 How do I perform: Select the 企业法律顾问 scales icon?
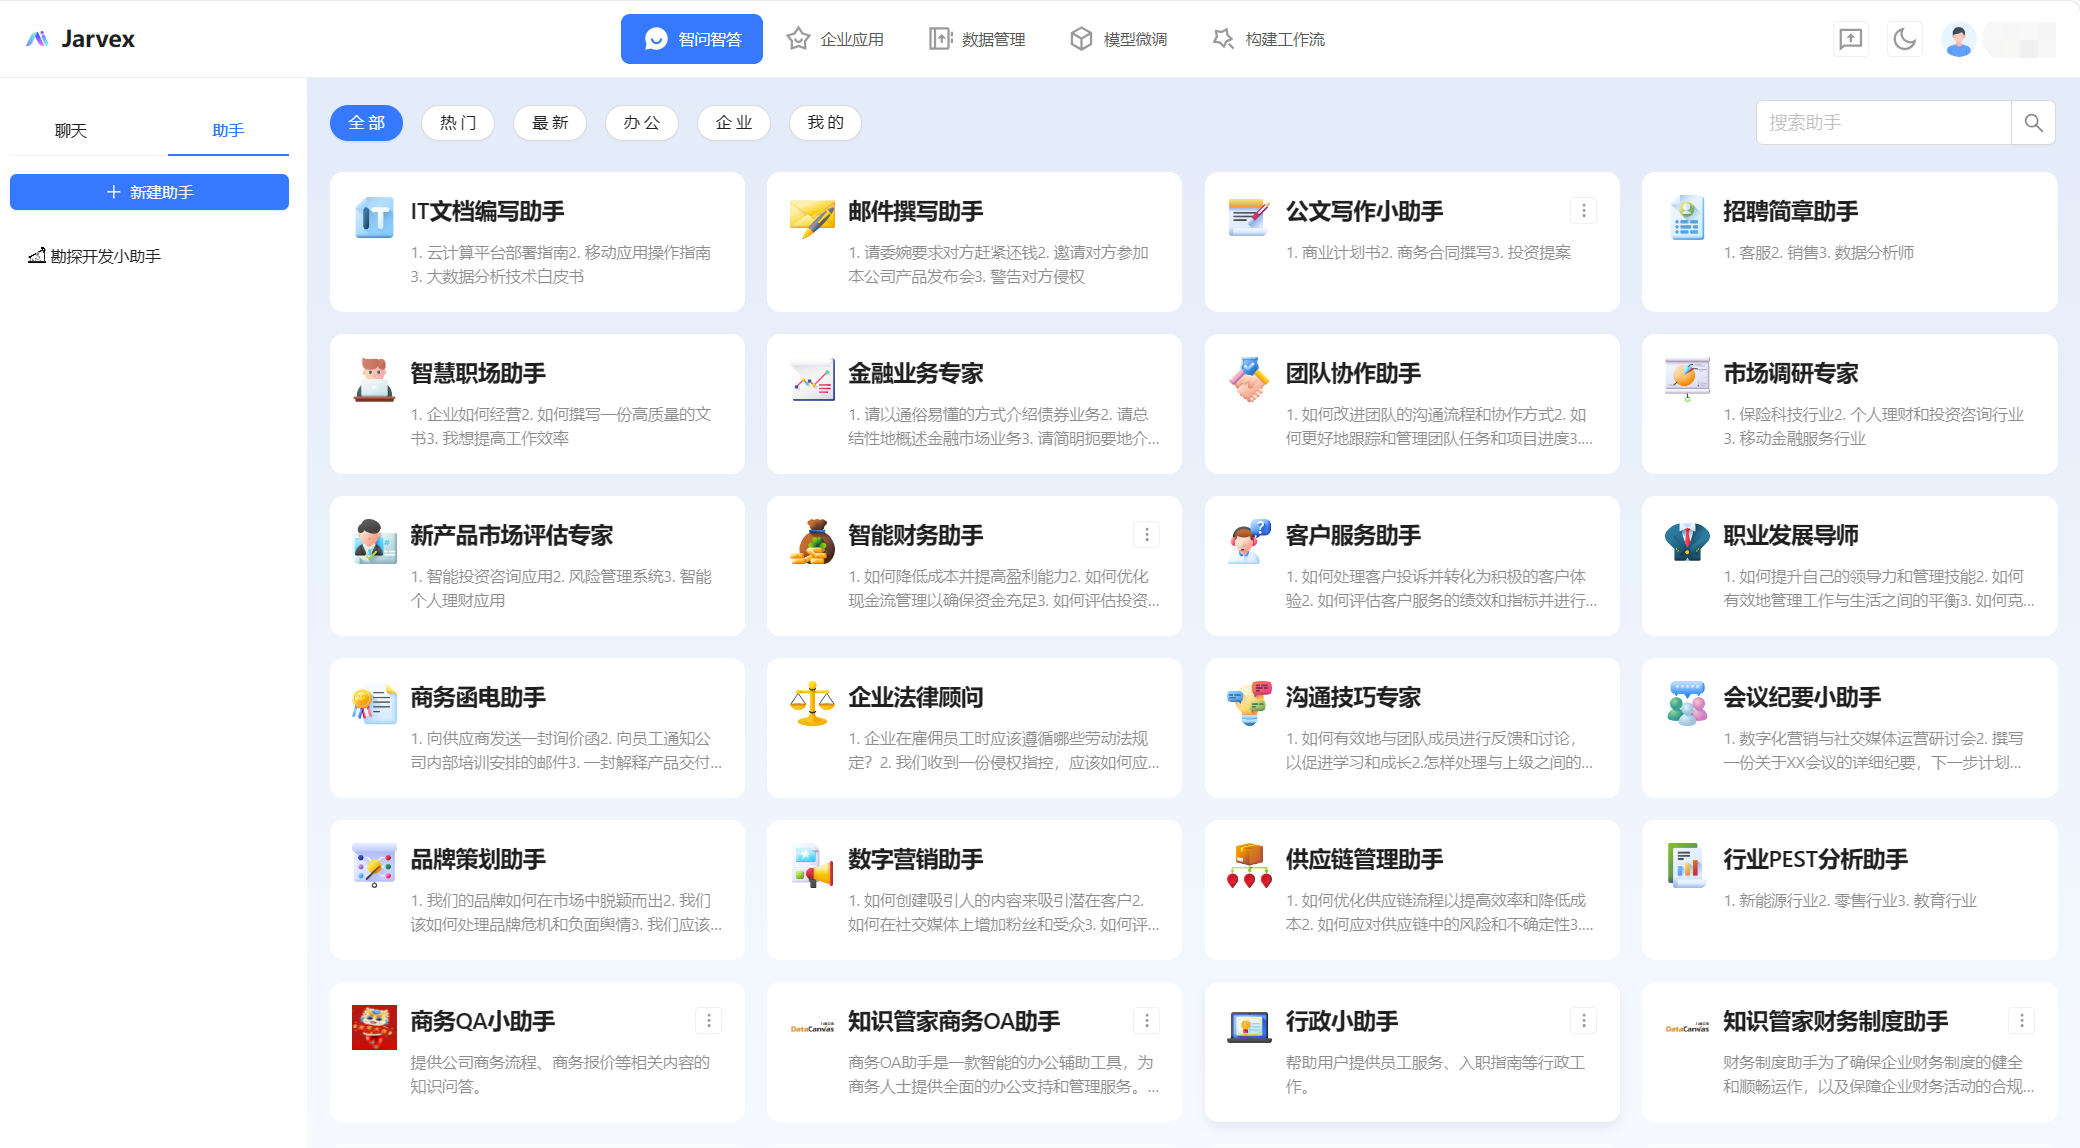812,703
